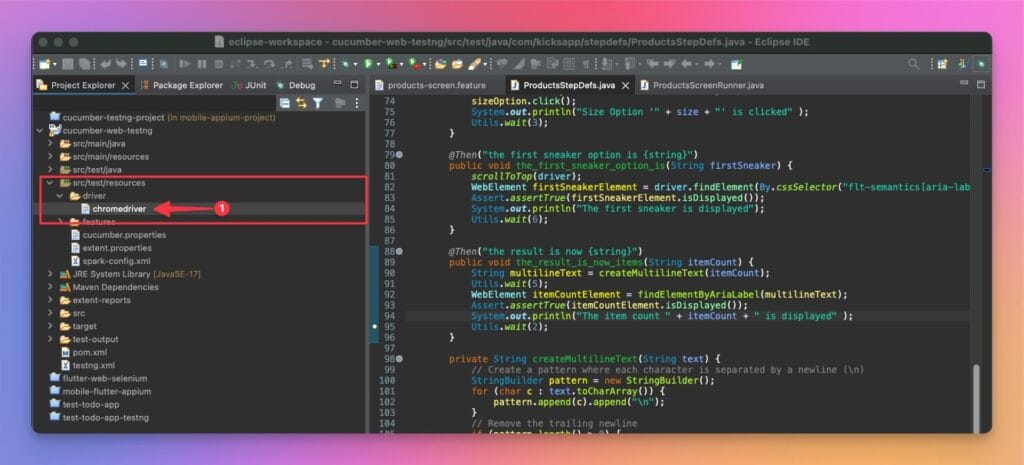Open the ProductsScreenRunner.java editor tab
The width and height of the screenshot is (1024, 465).
[x=702, y=85]
